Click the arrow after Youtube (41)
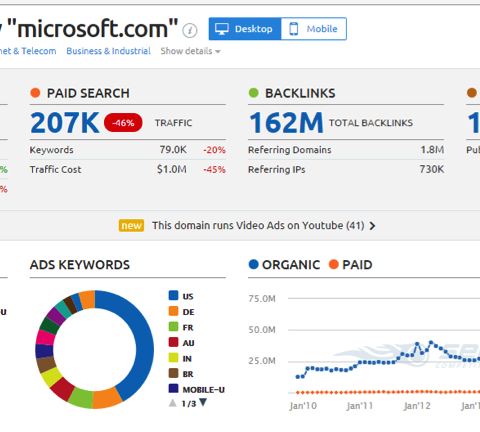This screenshot has width=480, height=432. pyautogui.click(x=372, y=226)
